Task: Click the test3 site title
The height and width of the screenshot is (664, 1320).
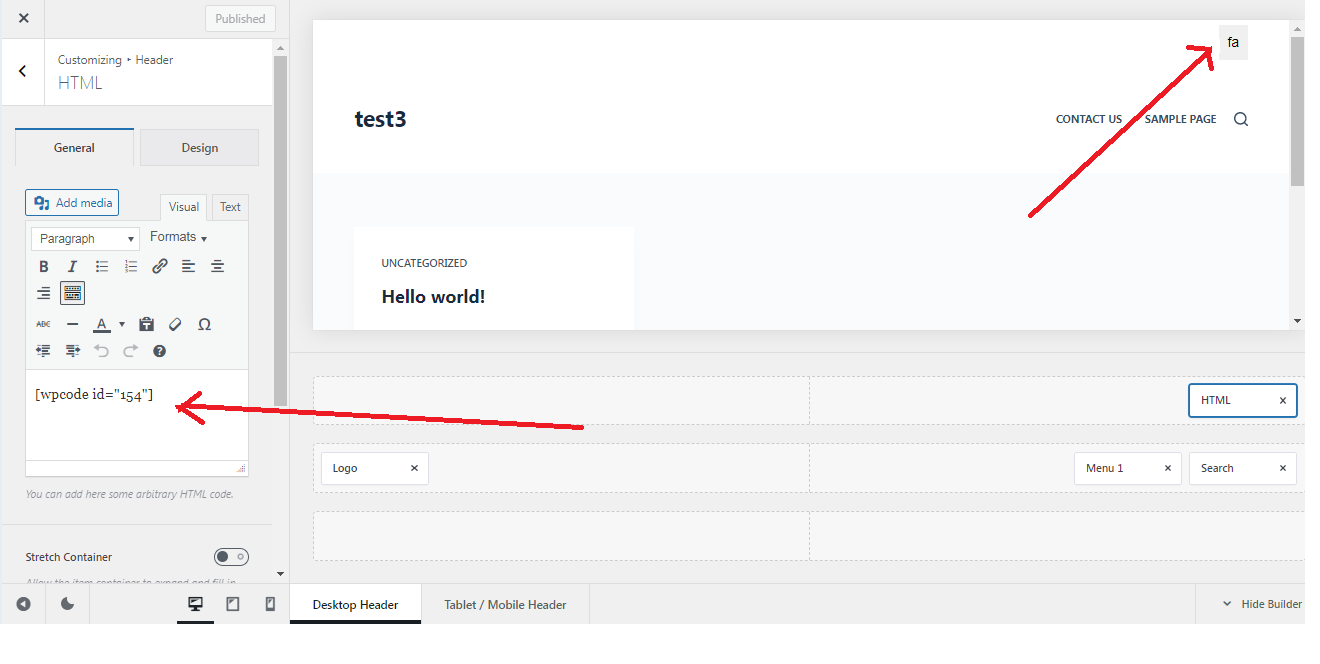Action: tap(380, 119)
